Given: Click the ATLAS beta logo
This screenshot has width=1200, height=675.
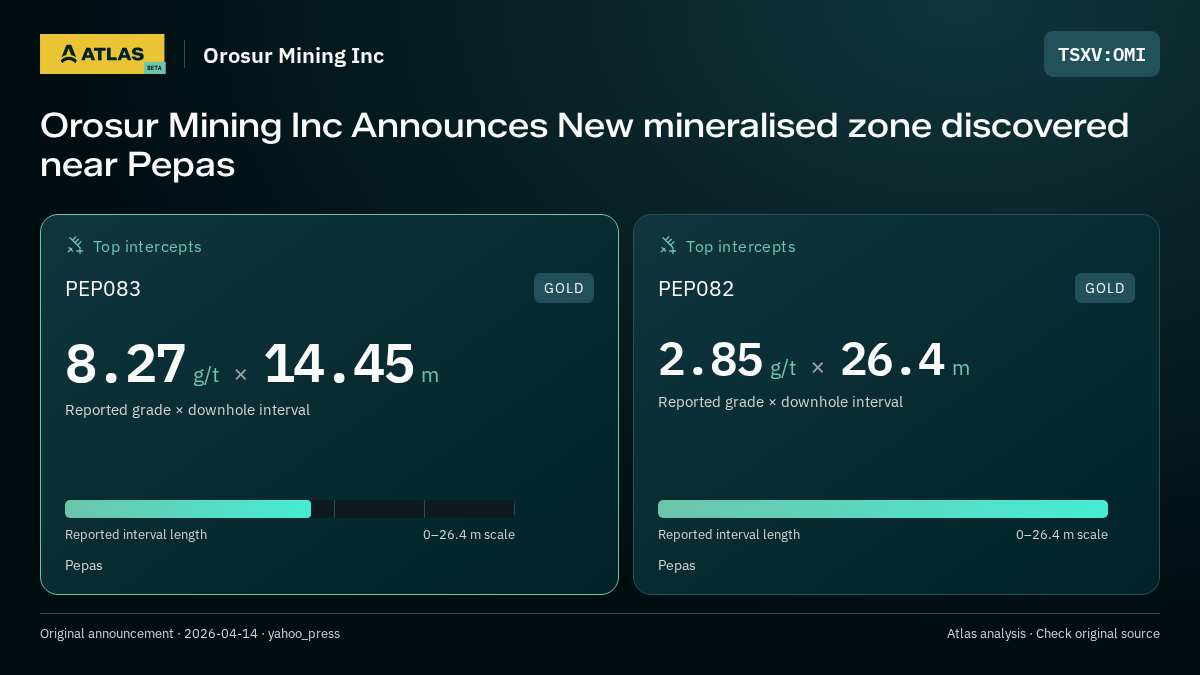Looking at the screenshot, I should coord(102,54).
